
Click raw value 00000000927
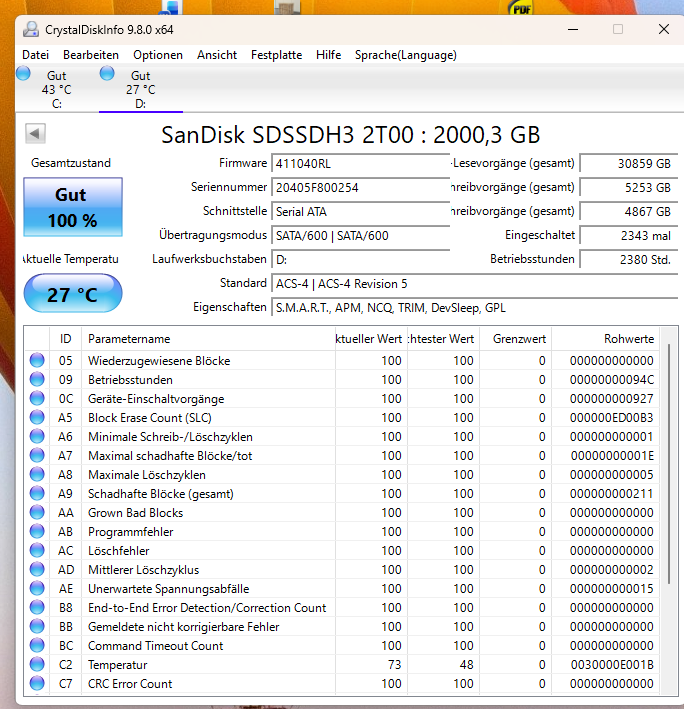tap(612, 398)
